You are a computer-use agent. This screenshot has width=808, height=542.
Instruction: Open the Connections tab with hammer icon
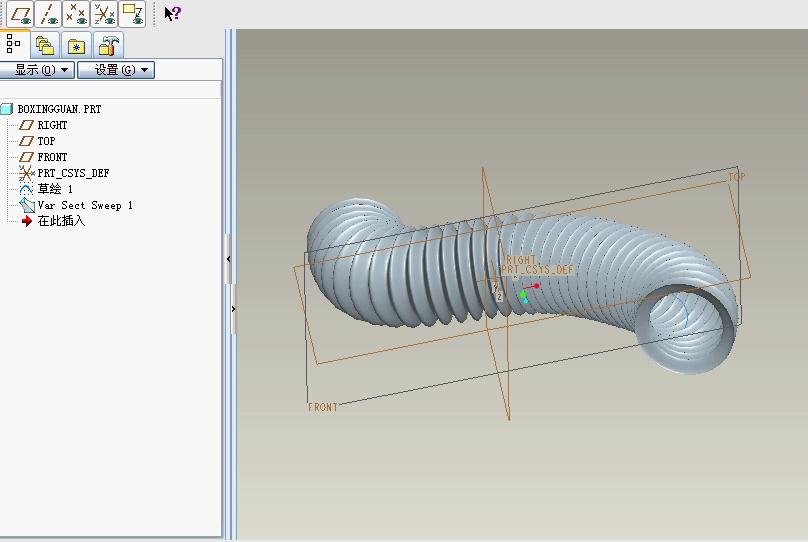[108, 45]
